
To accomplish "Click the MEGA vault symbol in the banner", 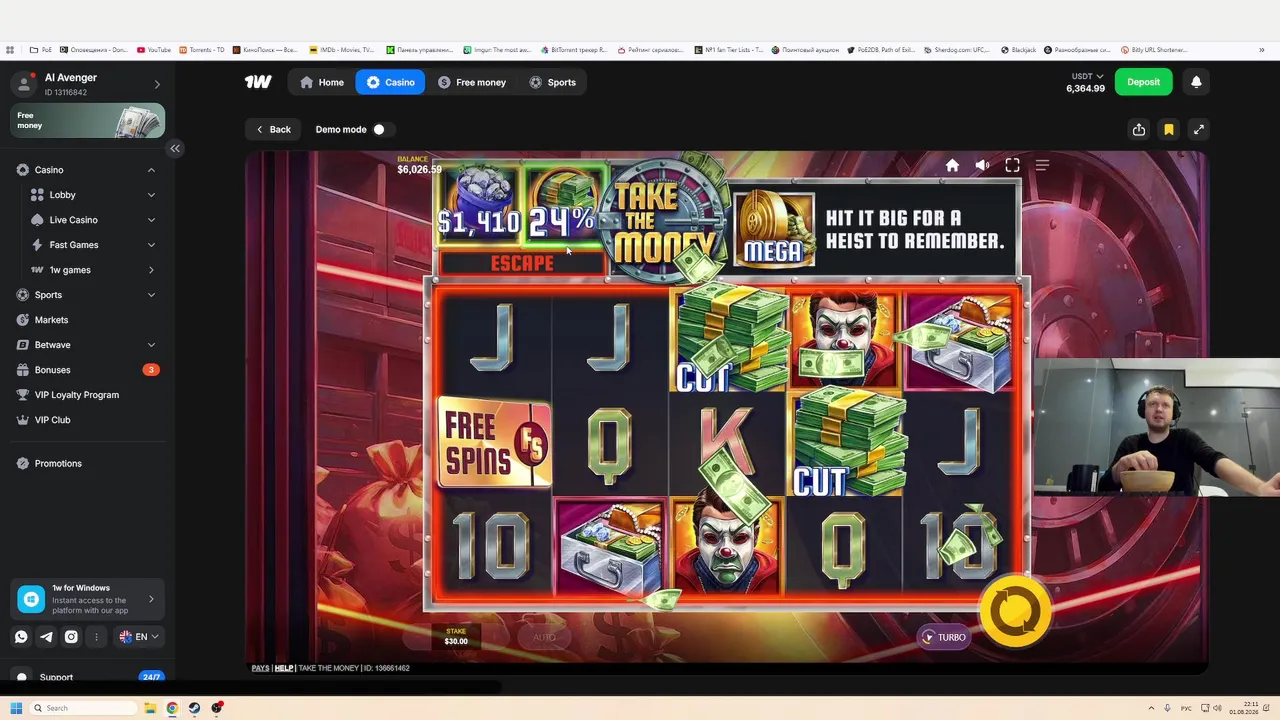I will tap(774, 230).
